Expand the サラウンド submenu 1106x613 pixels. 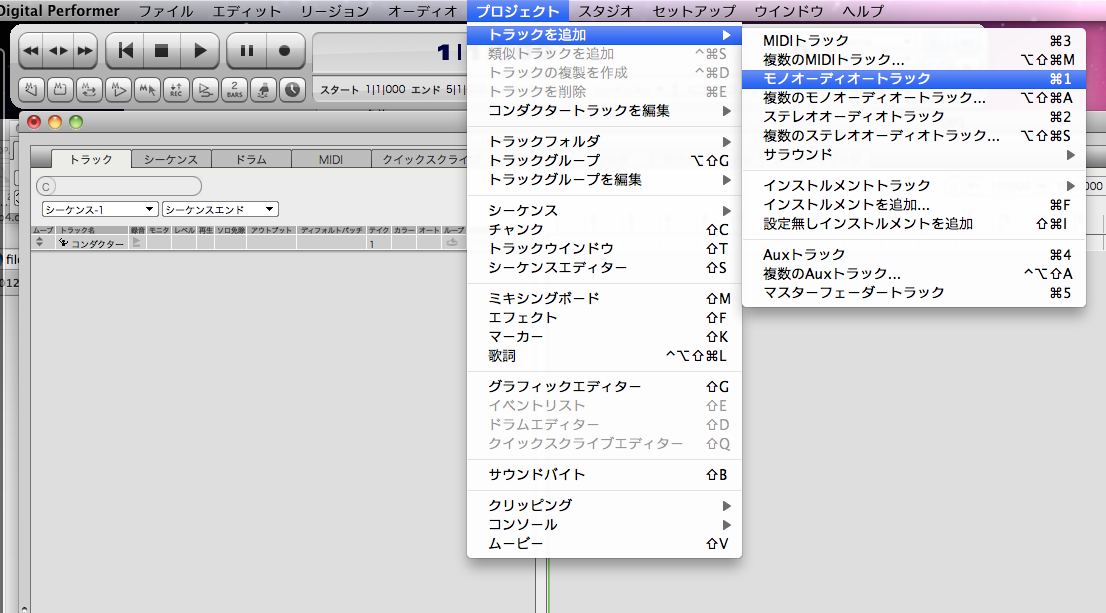tap(913, 154)
